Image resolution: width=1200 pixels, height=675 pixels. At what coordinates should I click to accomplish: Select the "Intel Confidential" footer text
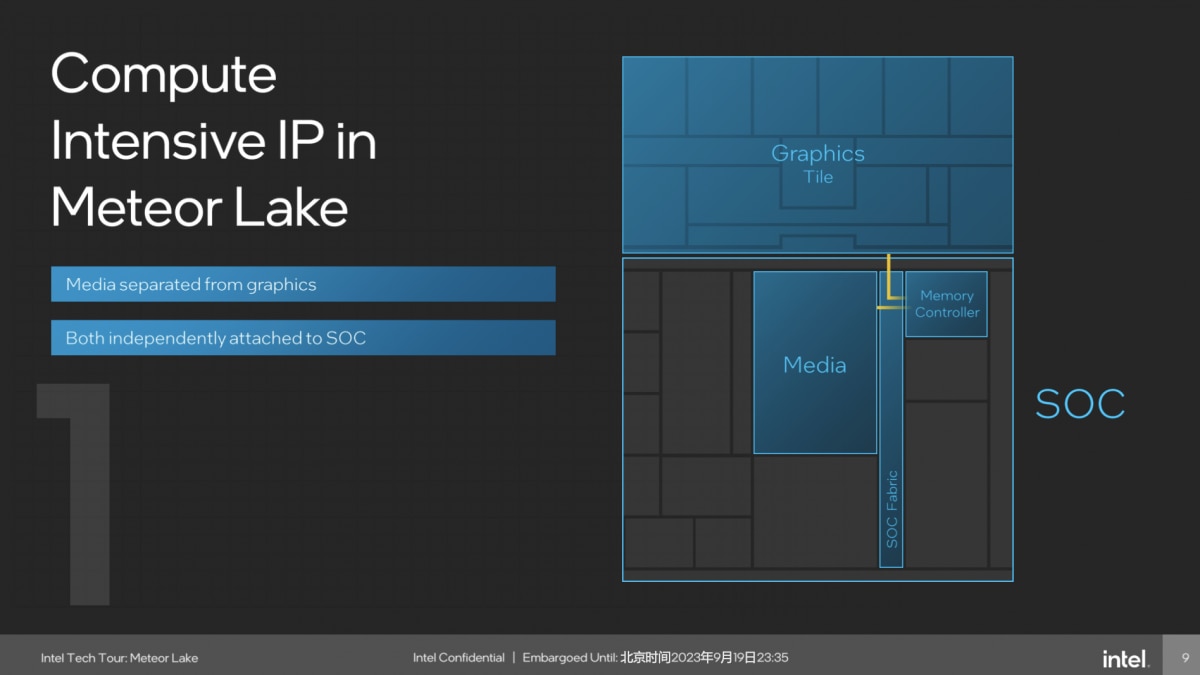tap(459, 658)
